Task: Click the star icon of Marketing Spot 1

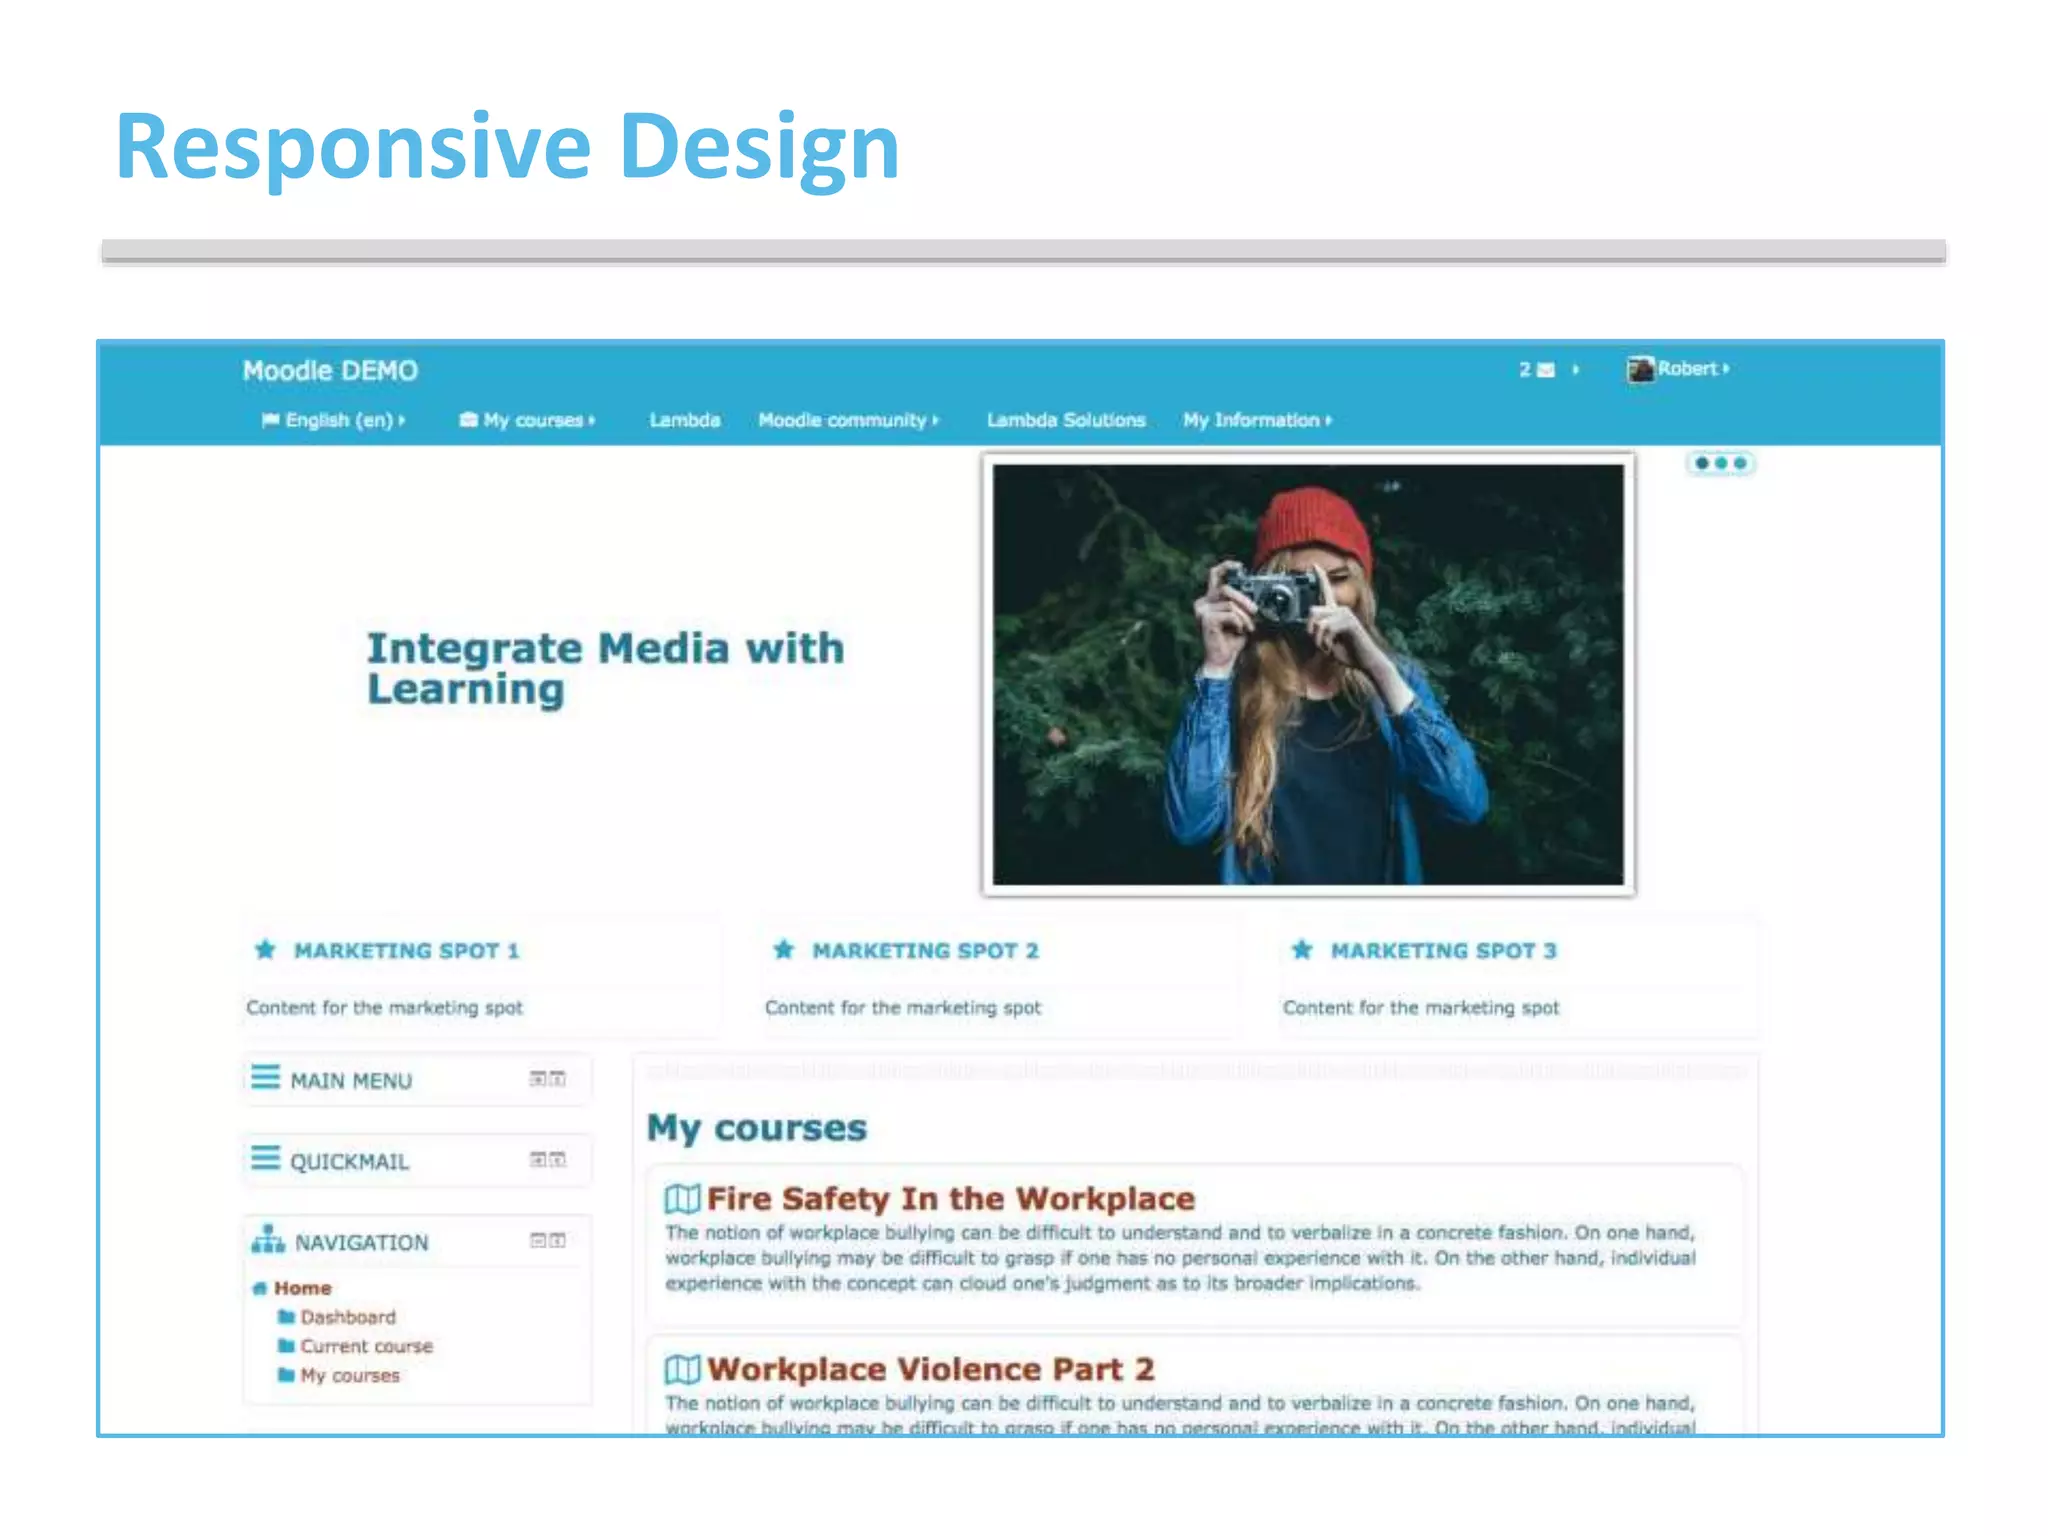Action: click(265, 949)
